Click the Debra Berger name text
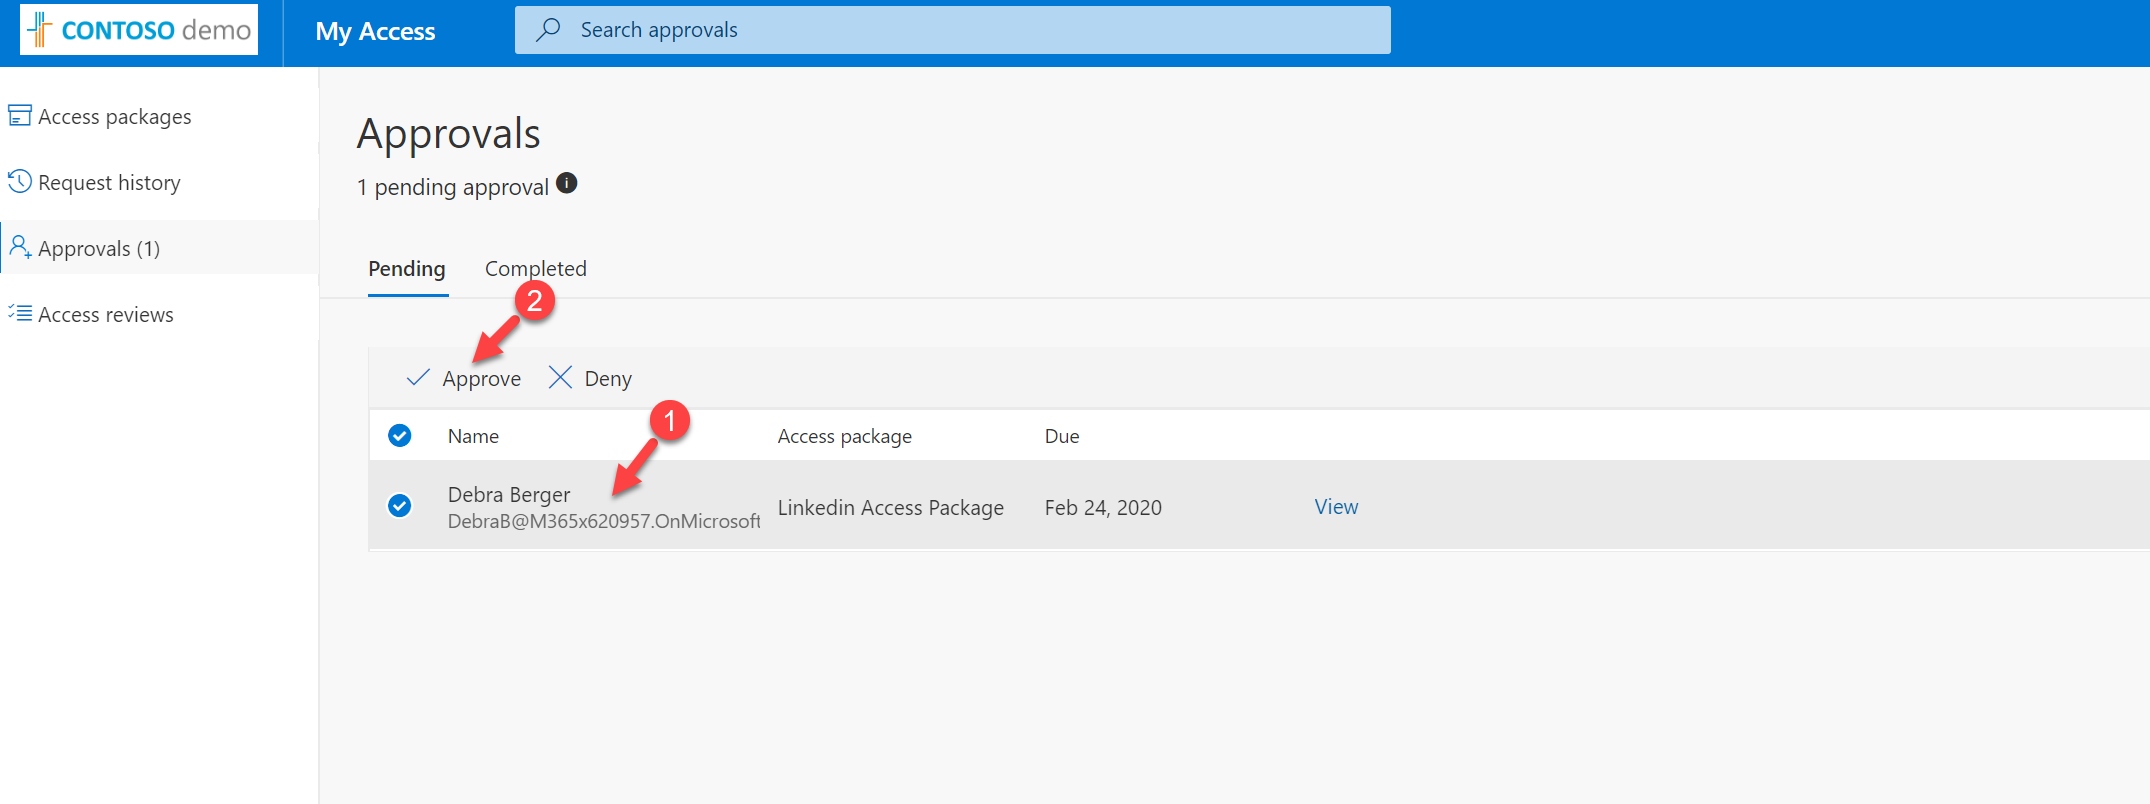 (509, 495)
